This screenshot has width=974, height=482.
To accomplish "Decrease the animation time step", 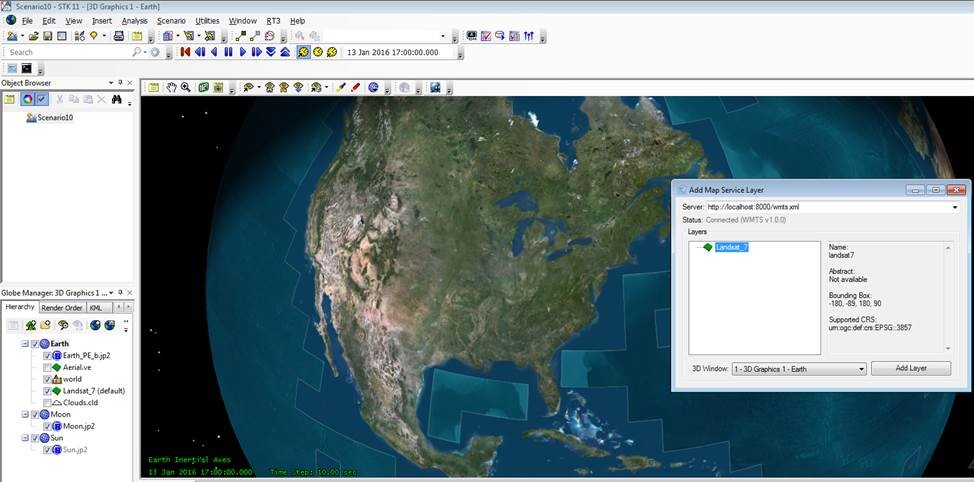I will pyautogui.click(x=271, y=52).
